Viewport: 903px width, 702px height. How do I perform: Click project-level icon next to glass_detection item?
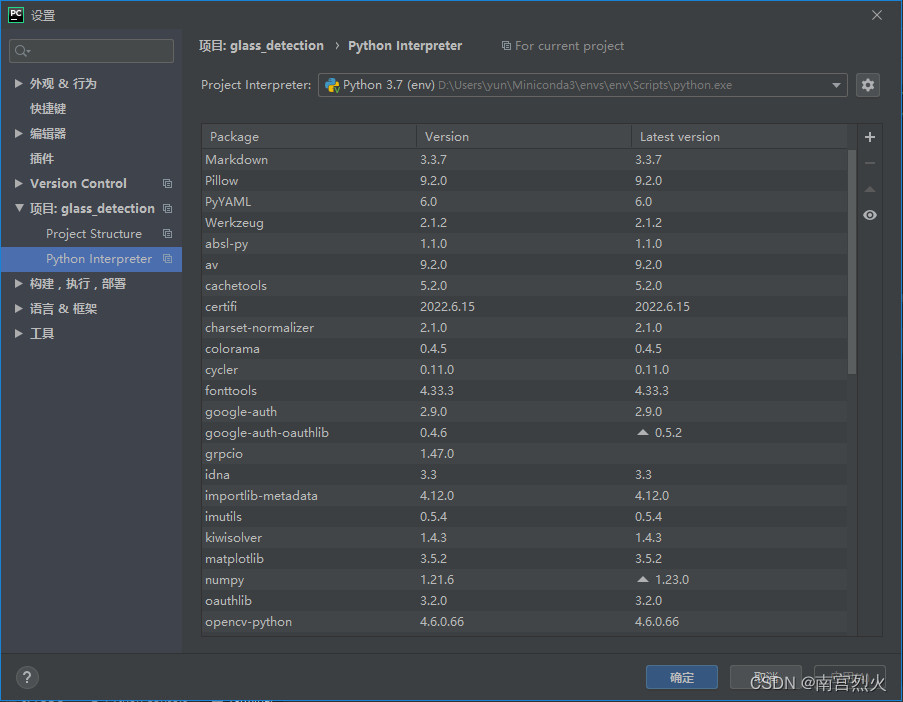click(168, 208)
